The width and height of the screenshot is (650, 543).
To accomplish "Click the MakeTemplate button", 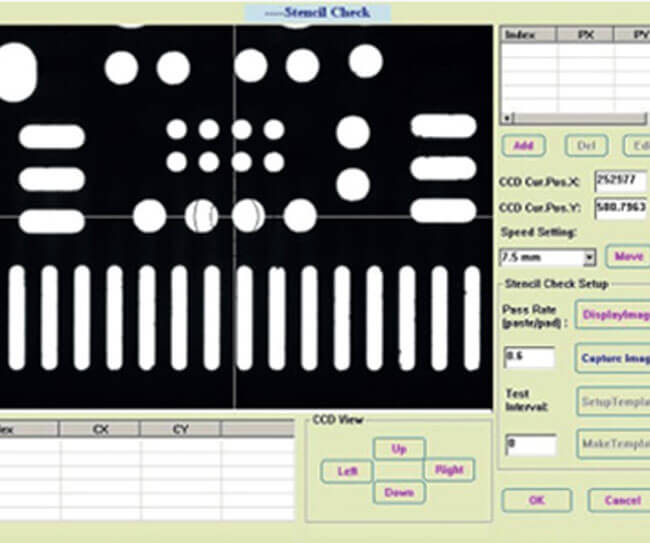I will [613, 443].
